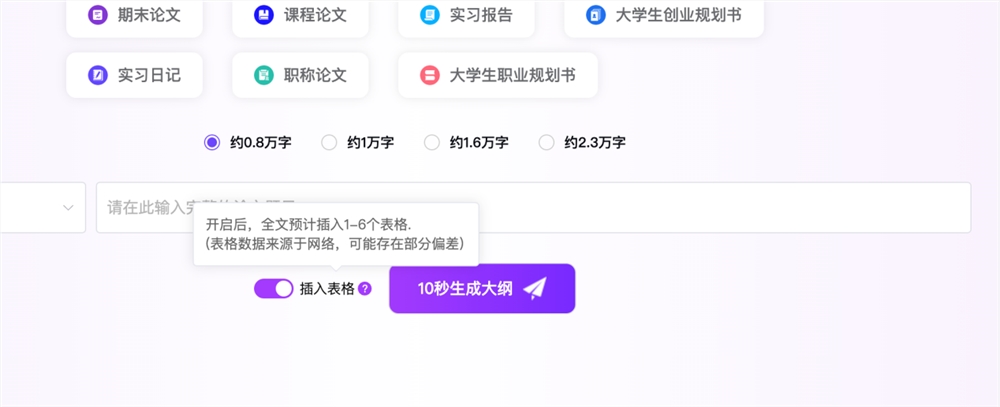Select the 约0.8万字 radio option
Viewport: 1000px width, 407px height.
pyautogui.click(x=211, y=142)
